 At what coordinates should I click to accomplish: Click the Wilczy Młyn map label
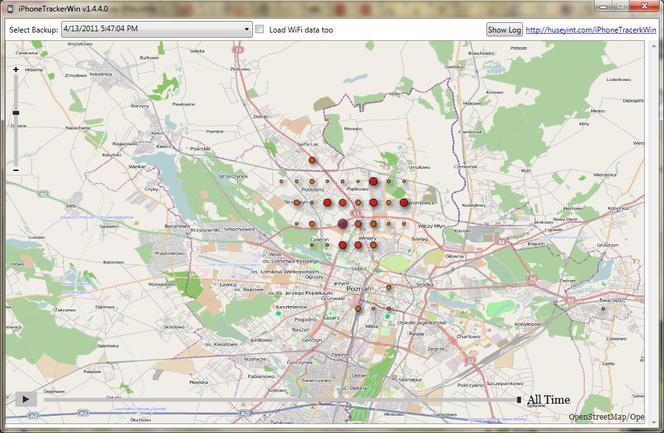(432, 226)
